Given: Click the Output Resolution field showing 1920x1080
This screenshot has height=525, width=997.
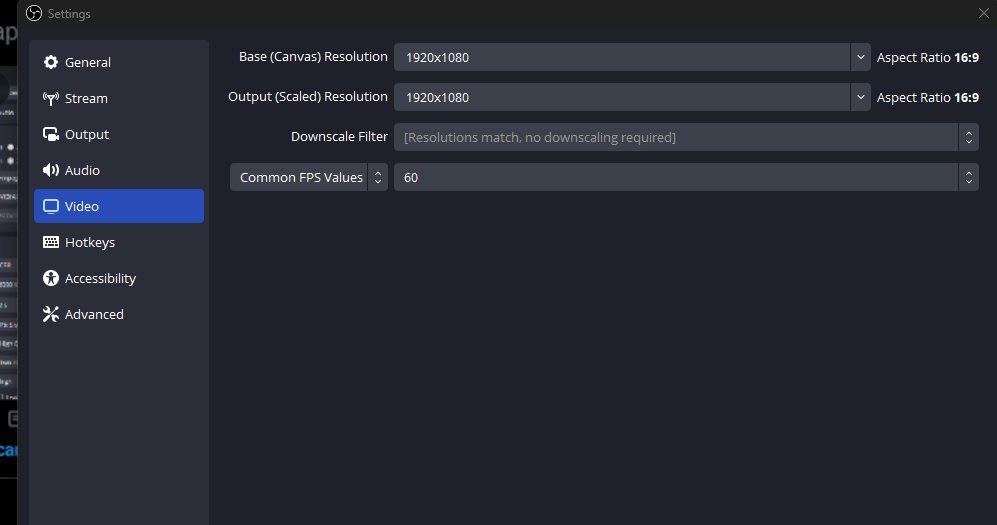Looking at the screenshot, I should (622, 97).
